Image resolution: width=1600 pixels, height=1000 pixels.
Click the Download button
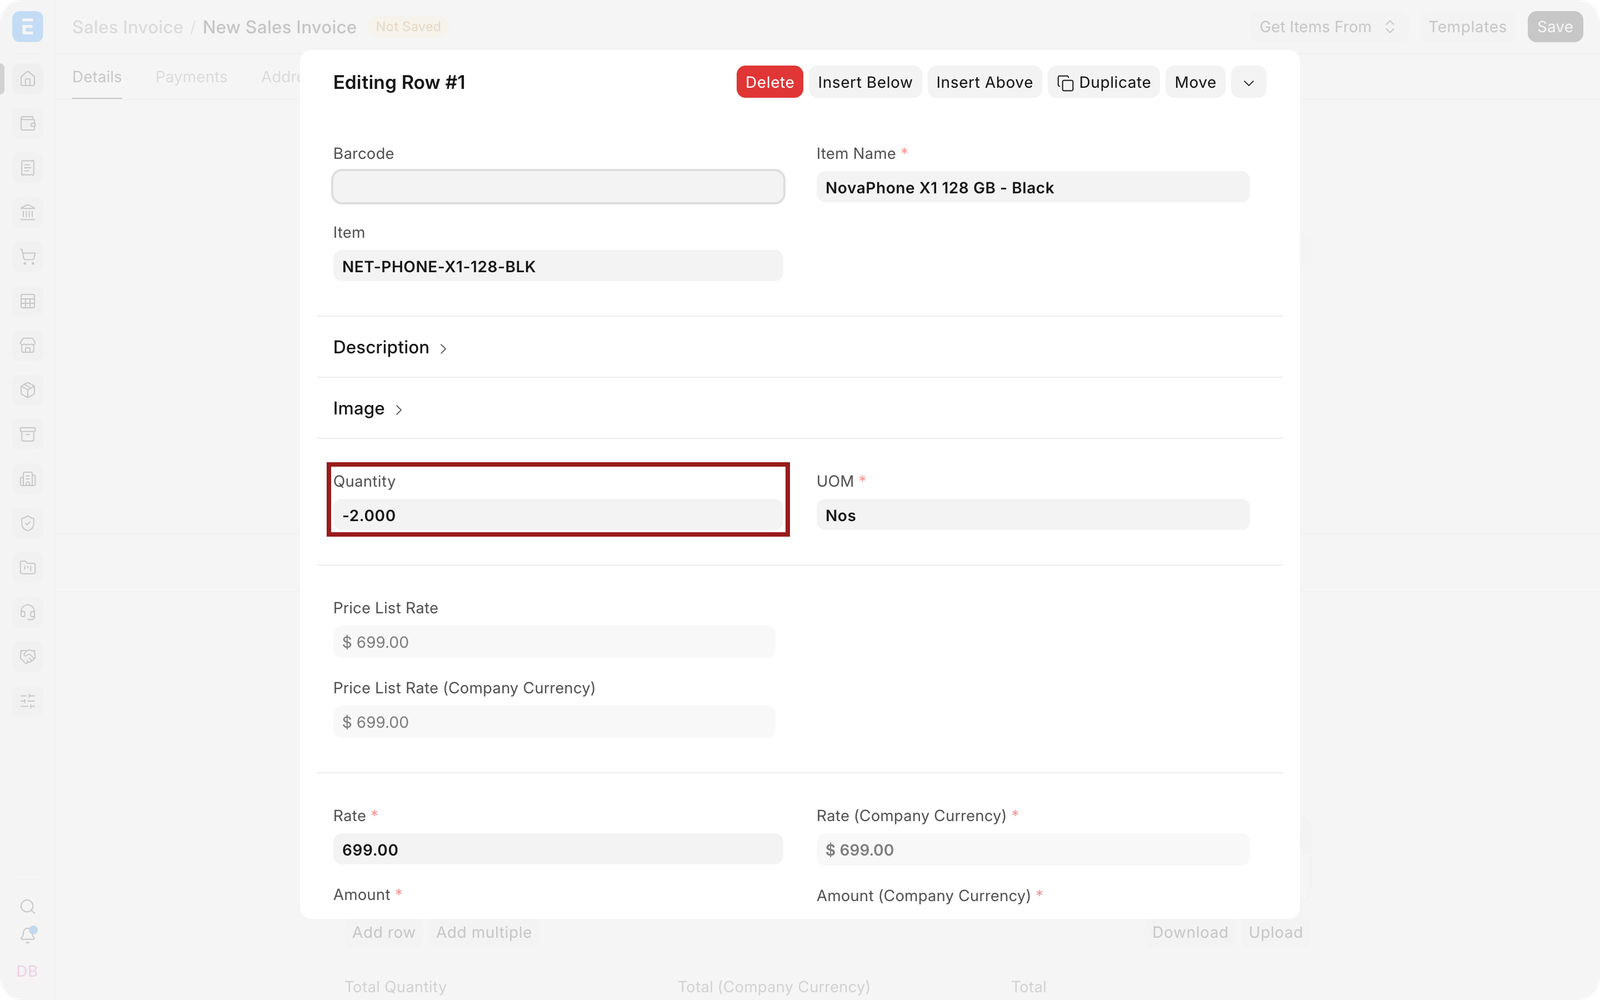click(x=1190, y=932)
